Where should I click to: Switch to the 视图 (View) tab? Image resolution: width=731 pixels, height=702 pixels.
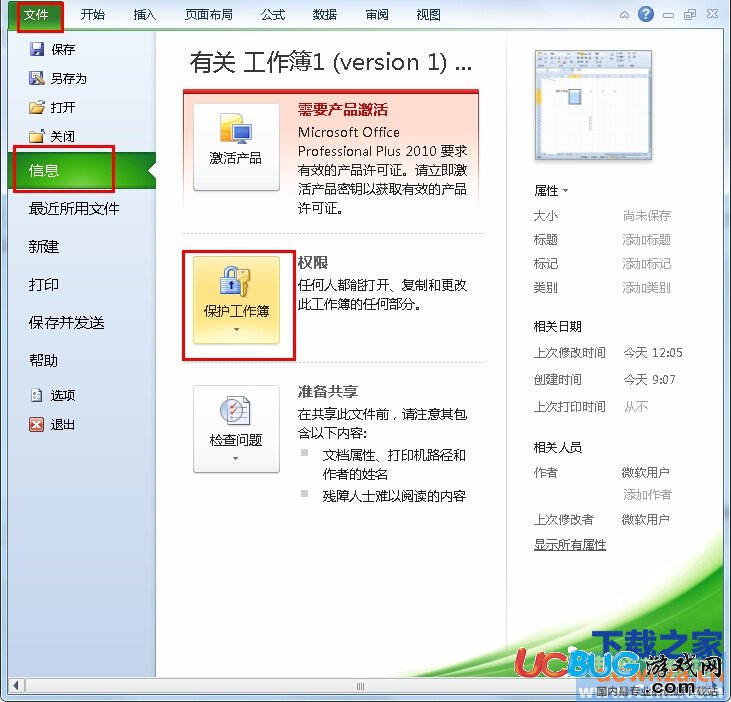pyautogui.click(x=428, y=15)
